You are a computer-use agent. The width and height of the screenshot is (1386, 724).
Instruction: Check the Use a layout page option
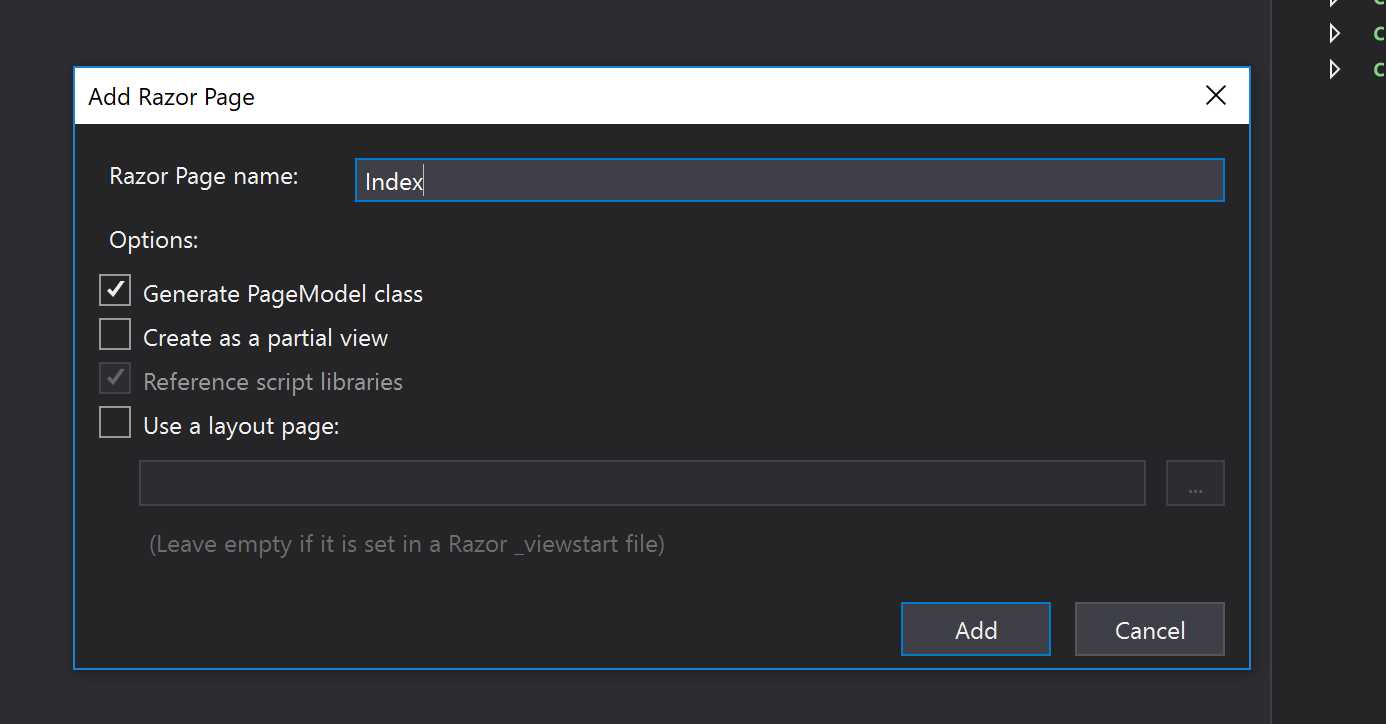coord(114,421)
